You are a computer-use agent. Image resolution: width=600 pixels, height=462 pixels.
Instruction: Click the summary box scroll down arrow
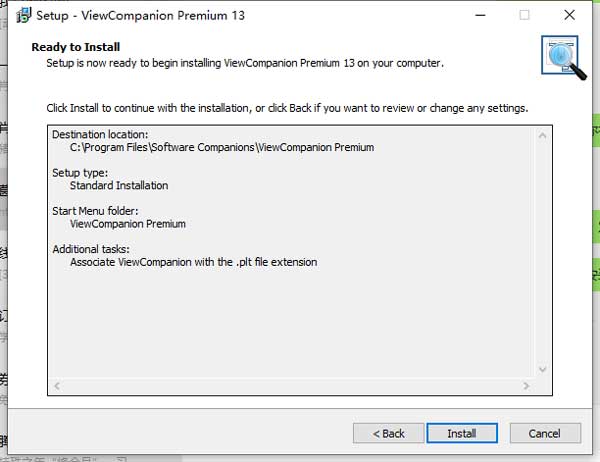point(542,369)
